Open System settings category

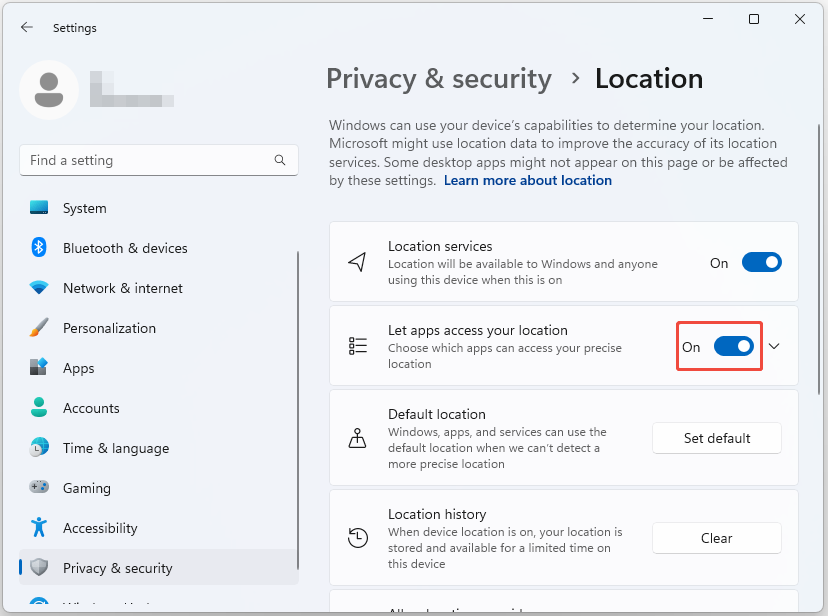pos(158,208)
